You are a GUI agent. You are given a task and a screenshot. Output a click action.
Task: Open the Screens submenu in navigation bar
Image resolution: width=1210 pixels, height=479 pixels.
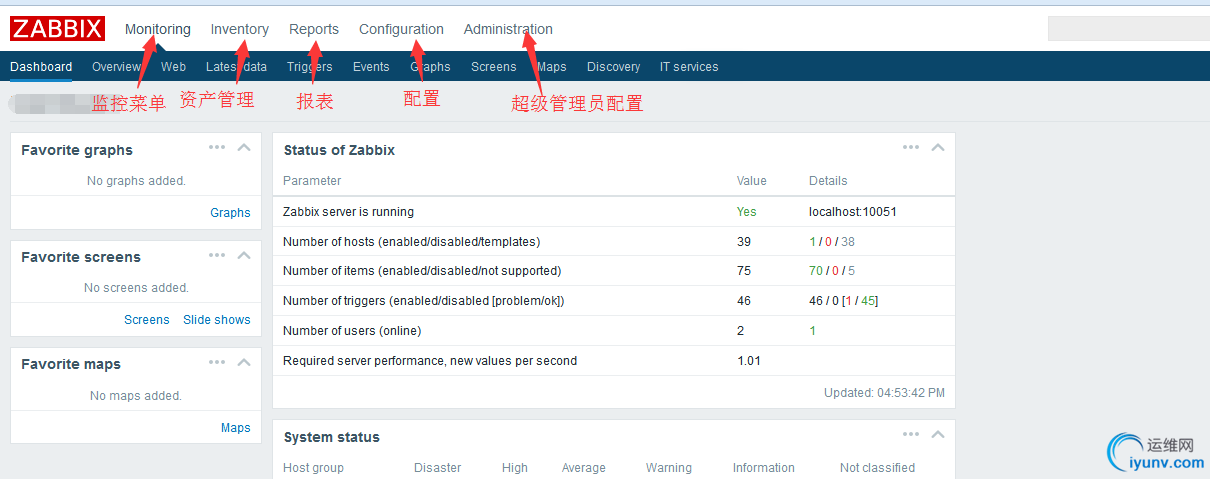point(494,67)
